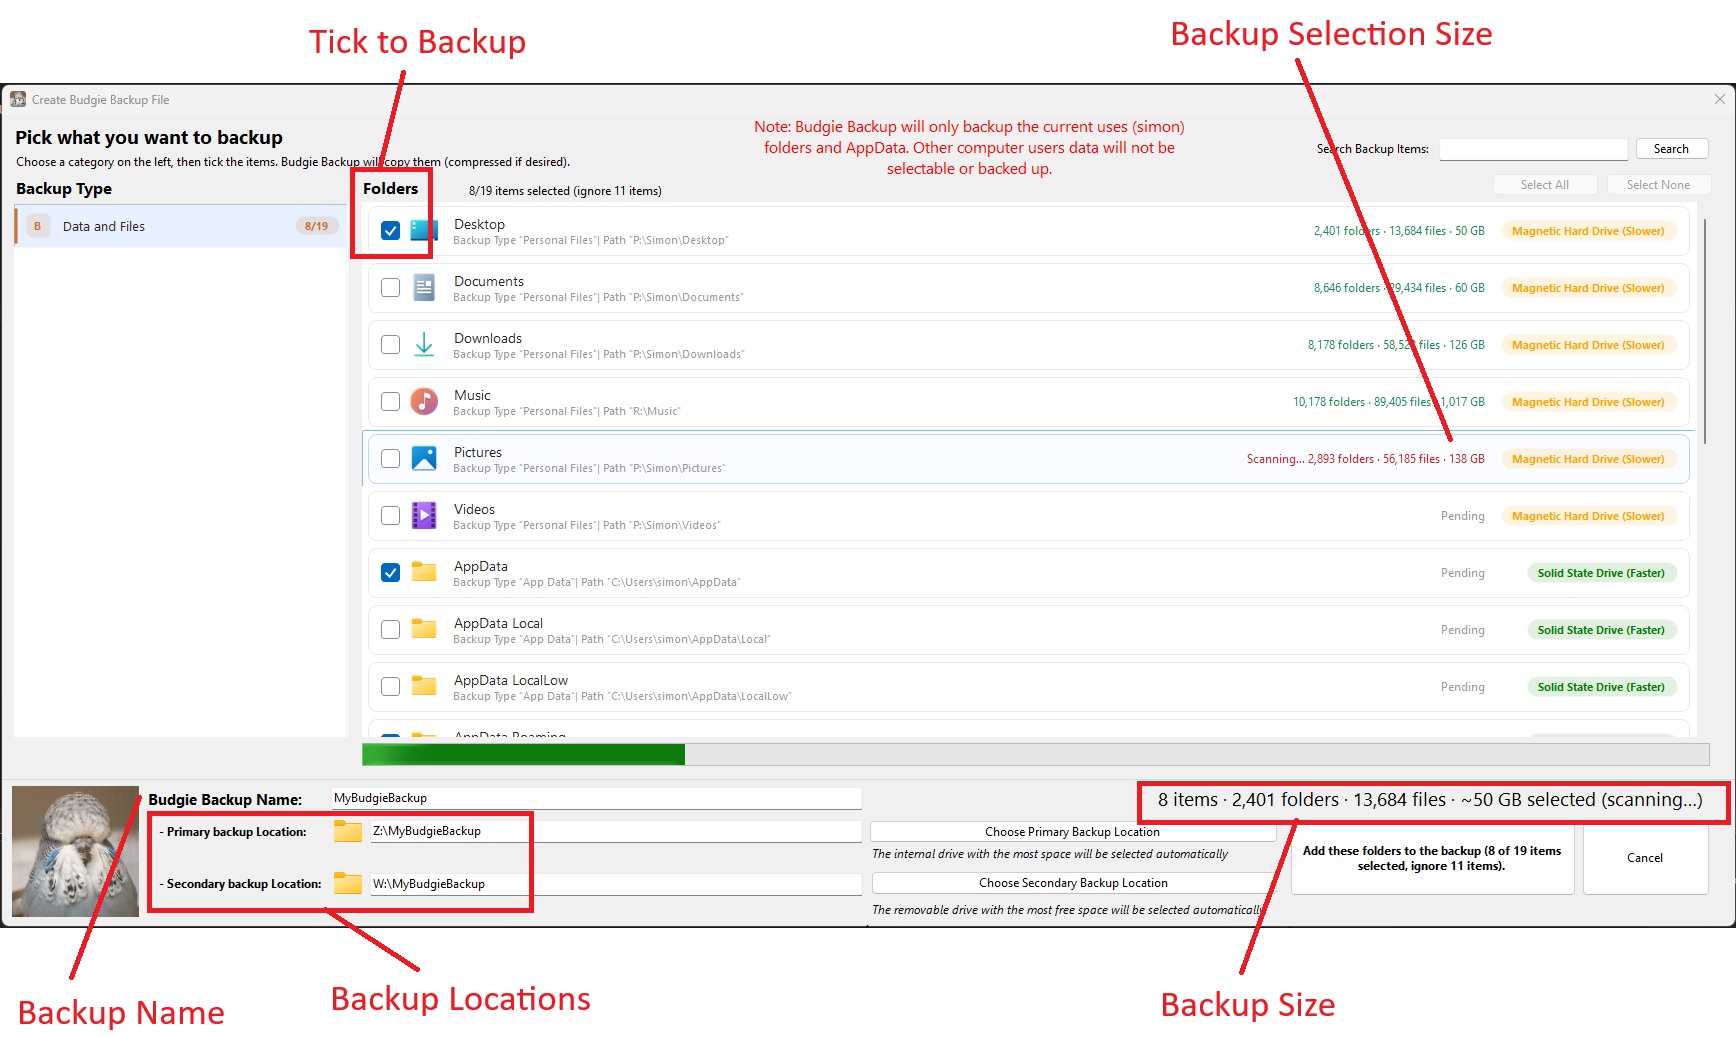
Task: Click the Cancel button
Action: [x=1645, y=858]
